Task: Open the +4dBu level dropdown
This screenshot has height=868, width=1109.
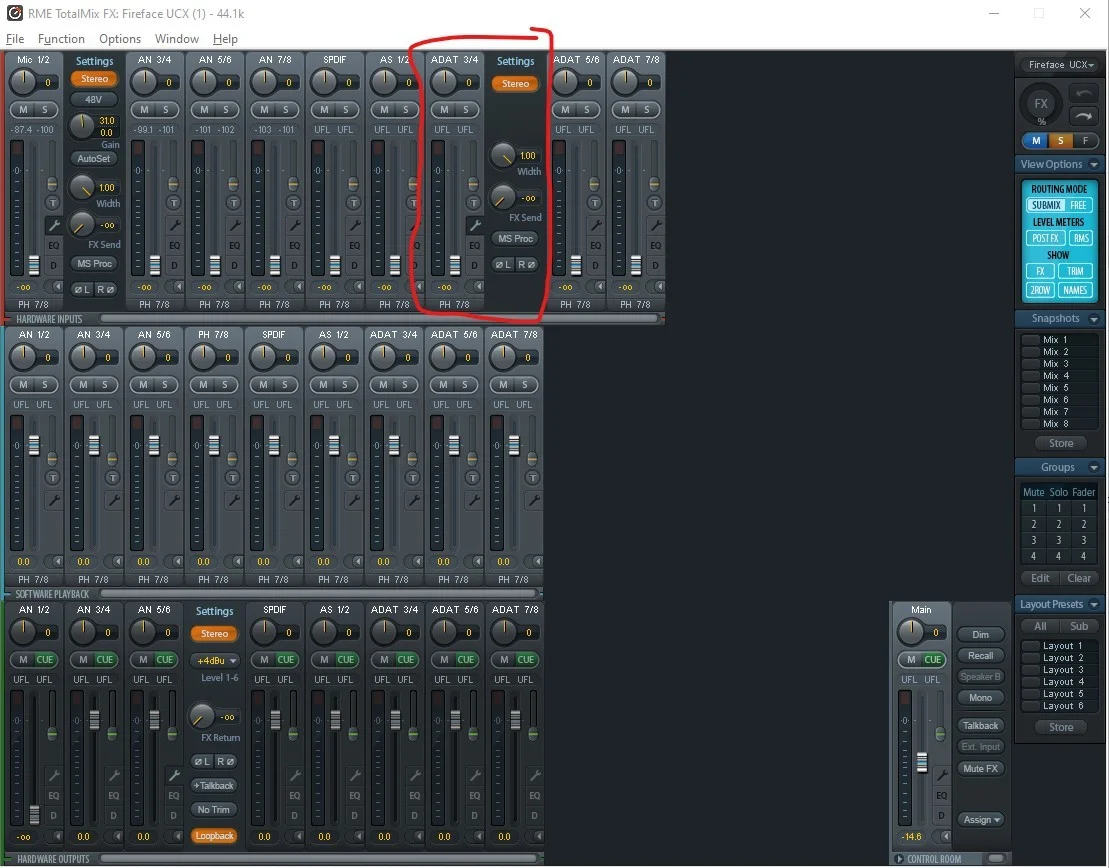Action: tap(214, 661)
